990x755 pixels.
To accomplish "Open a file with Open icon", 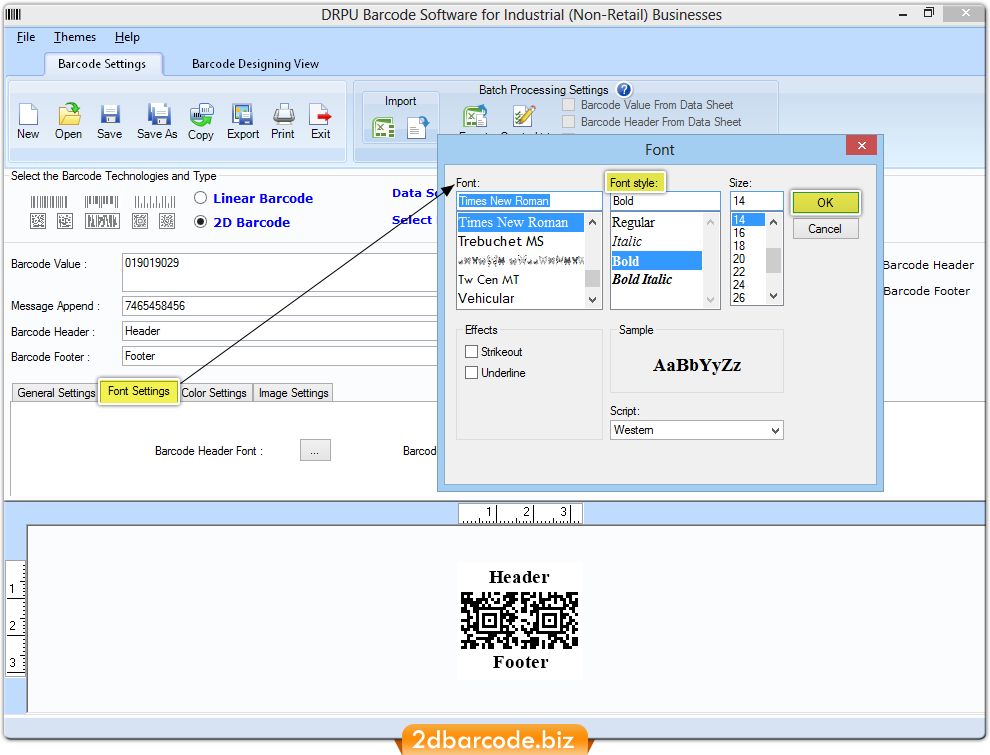I will click(x=69, y=114).
